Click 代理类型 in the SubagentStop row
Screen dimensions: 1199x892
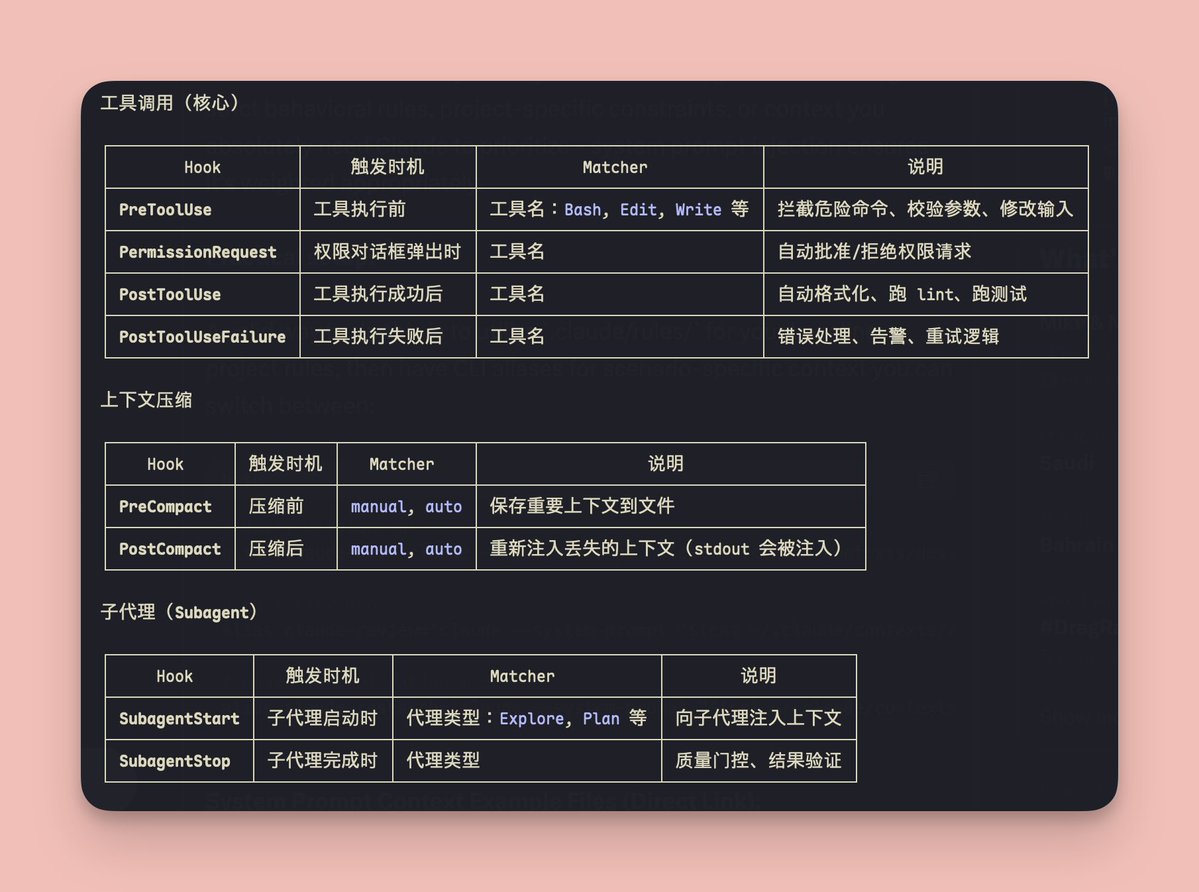444,761
